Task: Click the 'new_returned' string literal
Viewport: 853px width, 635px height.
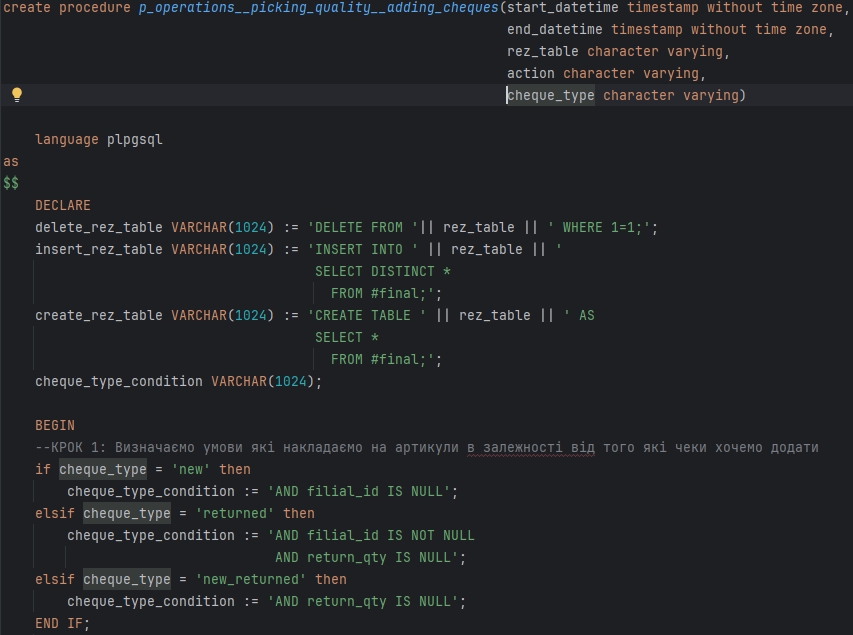Action: [250, 579]
